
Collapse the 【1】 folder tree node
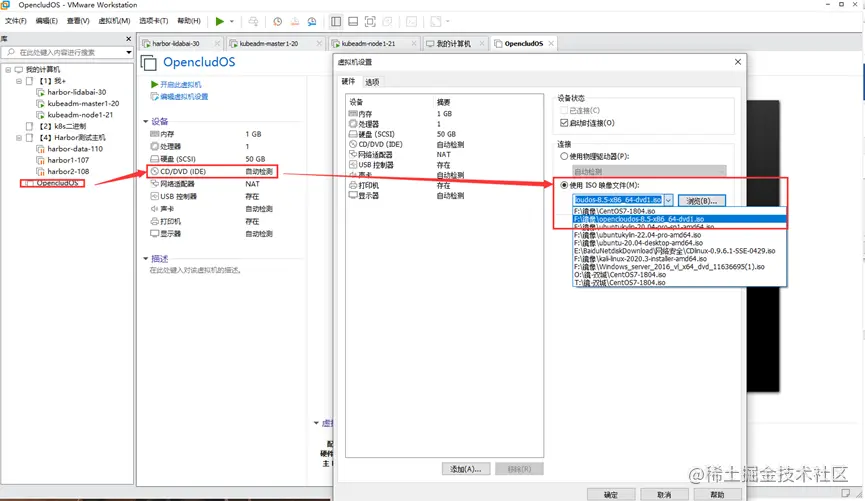[x=19, y=81]
